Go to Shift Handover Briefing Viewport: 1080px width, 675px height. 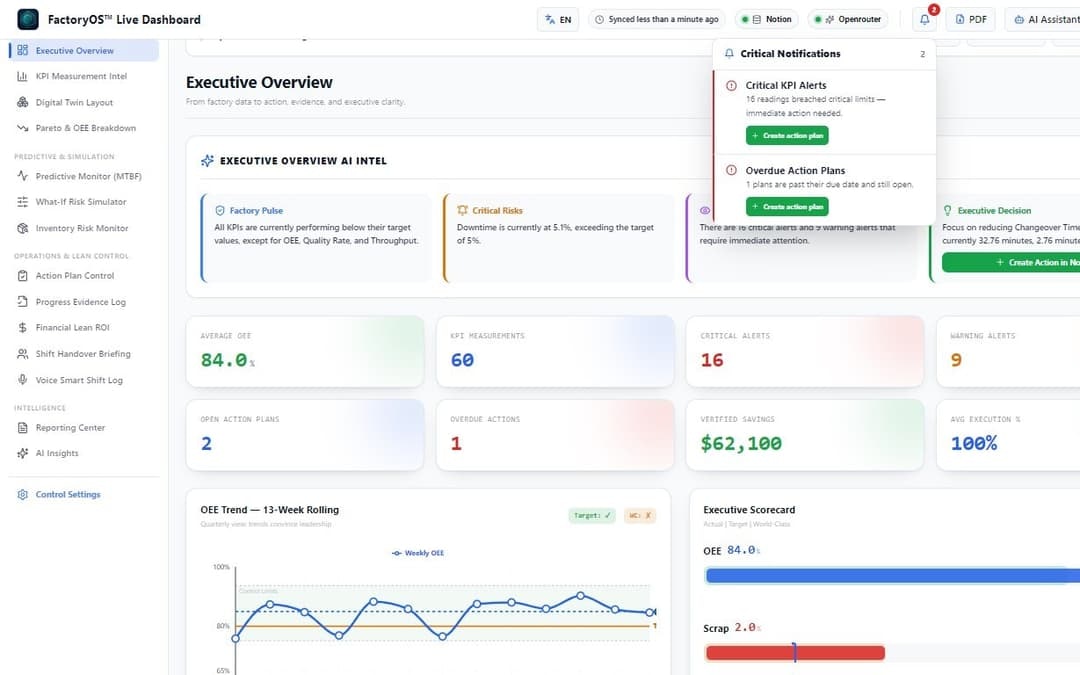pyautogui.click(x=84, y=353)
